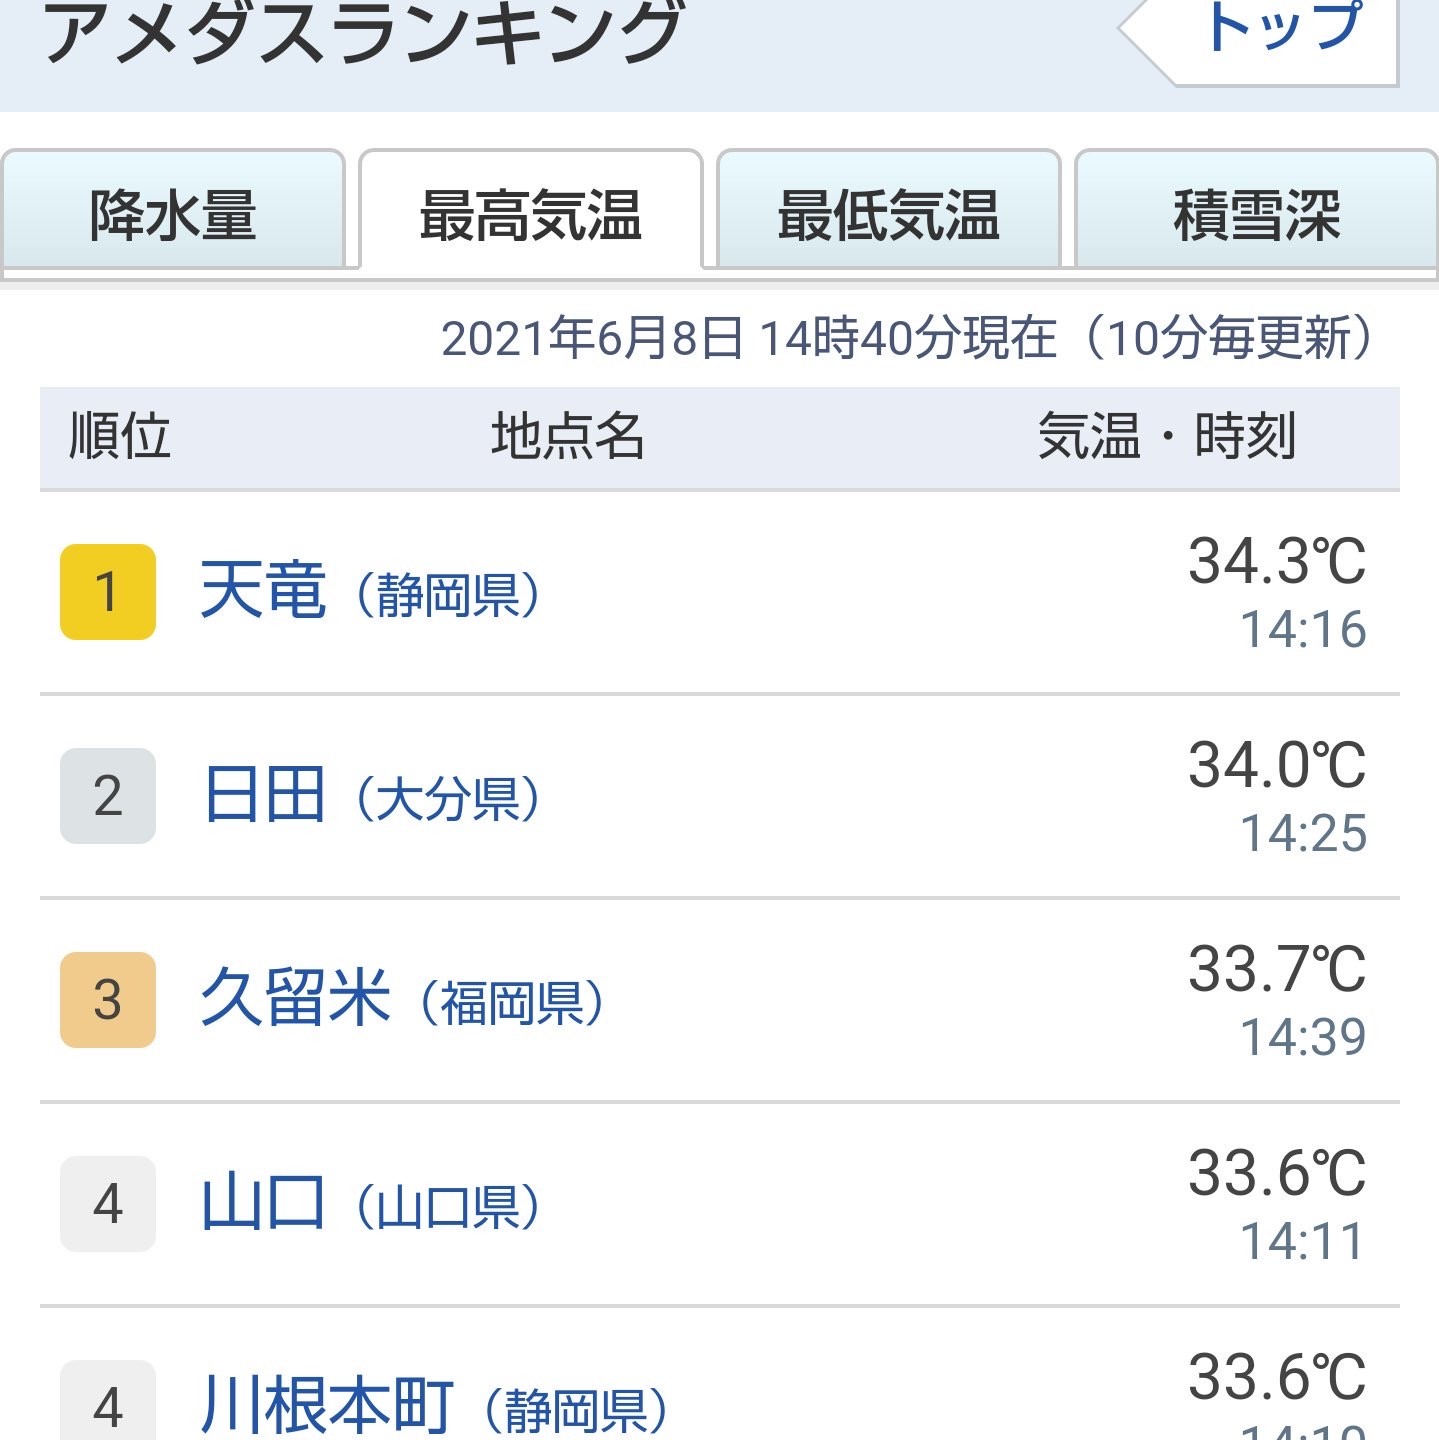The height and width of the screenshot is (1440, 1439).
Task: Open the 天竜 (静岡県) location link
Action: 369,592
